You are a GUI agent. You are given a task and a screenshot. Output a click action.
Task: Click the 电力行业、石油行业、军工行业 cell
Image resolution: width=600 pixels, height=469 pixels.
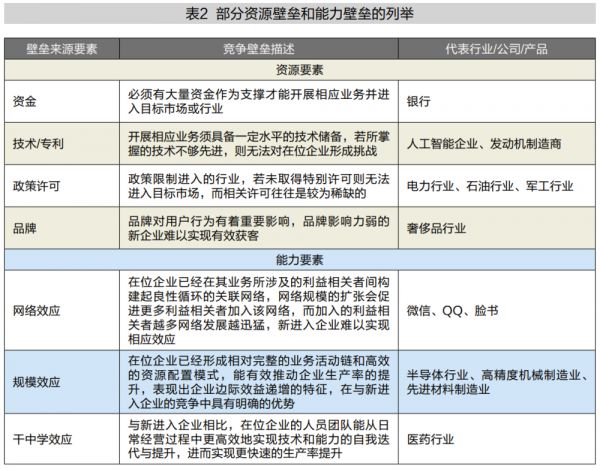pyautogui.click(x=490, y=186)
